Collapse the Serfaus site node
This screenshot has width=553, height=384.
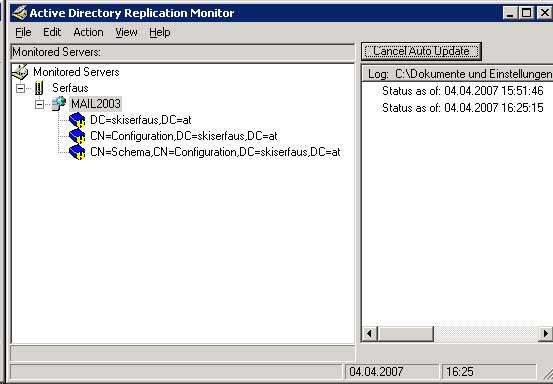(20, 88)
